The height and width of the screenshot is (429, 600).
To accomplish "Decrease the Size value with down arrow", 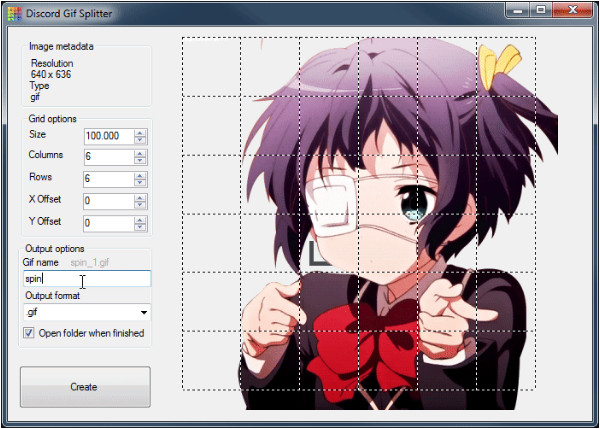I will coord(140,140).
